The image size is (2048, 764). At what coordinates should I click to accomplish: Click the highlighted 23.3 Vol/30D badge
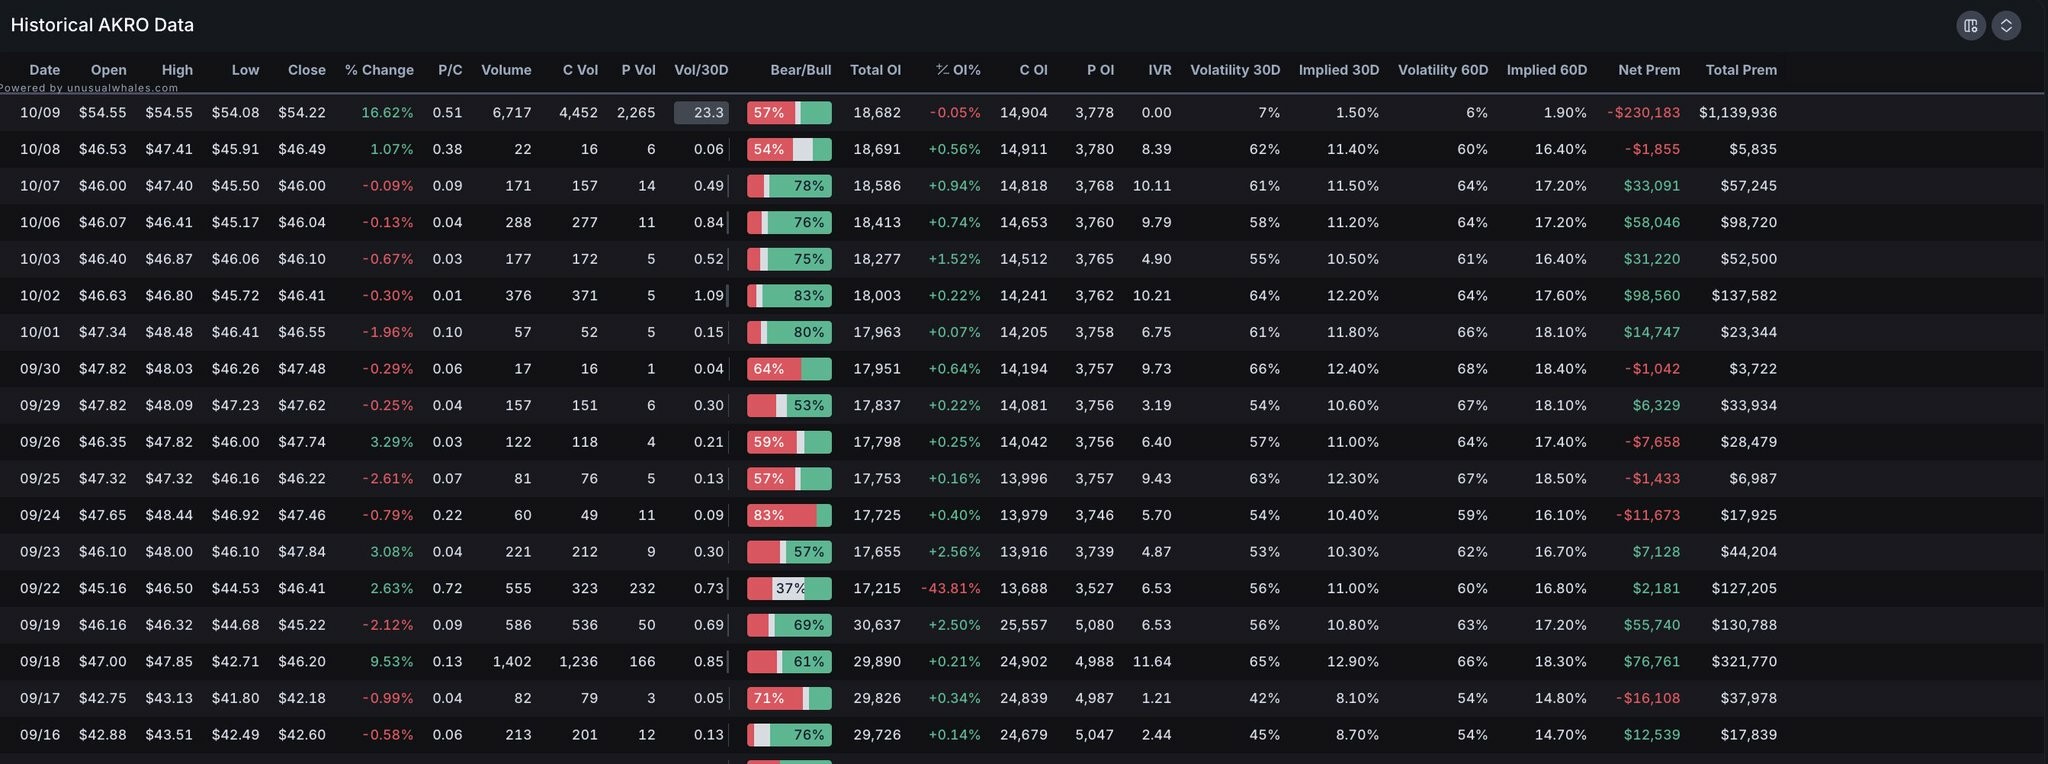click(x=701, y=113)
